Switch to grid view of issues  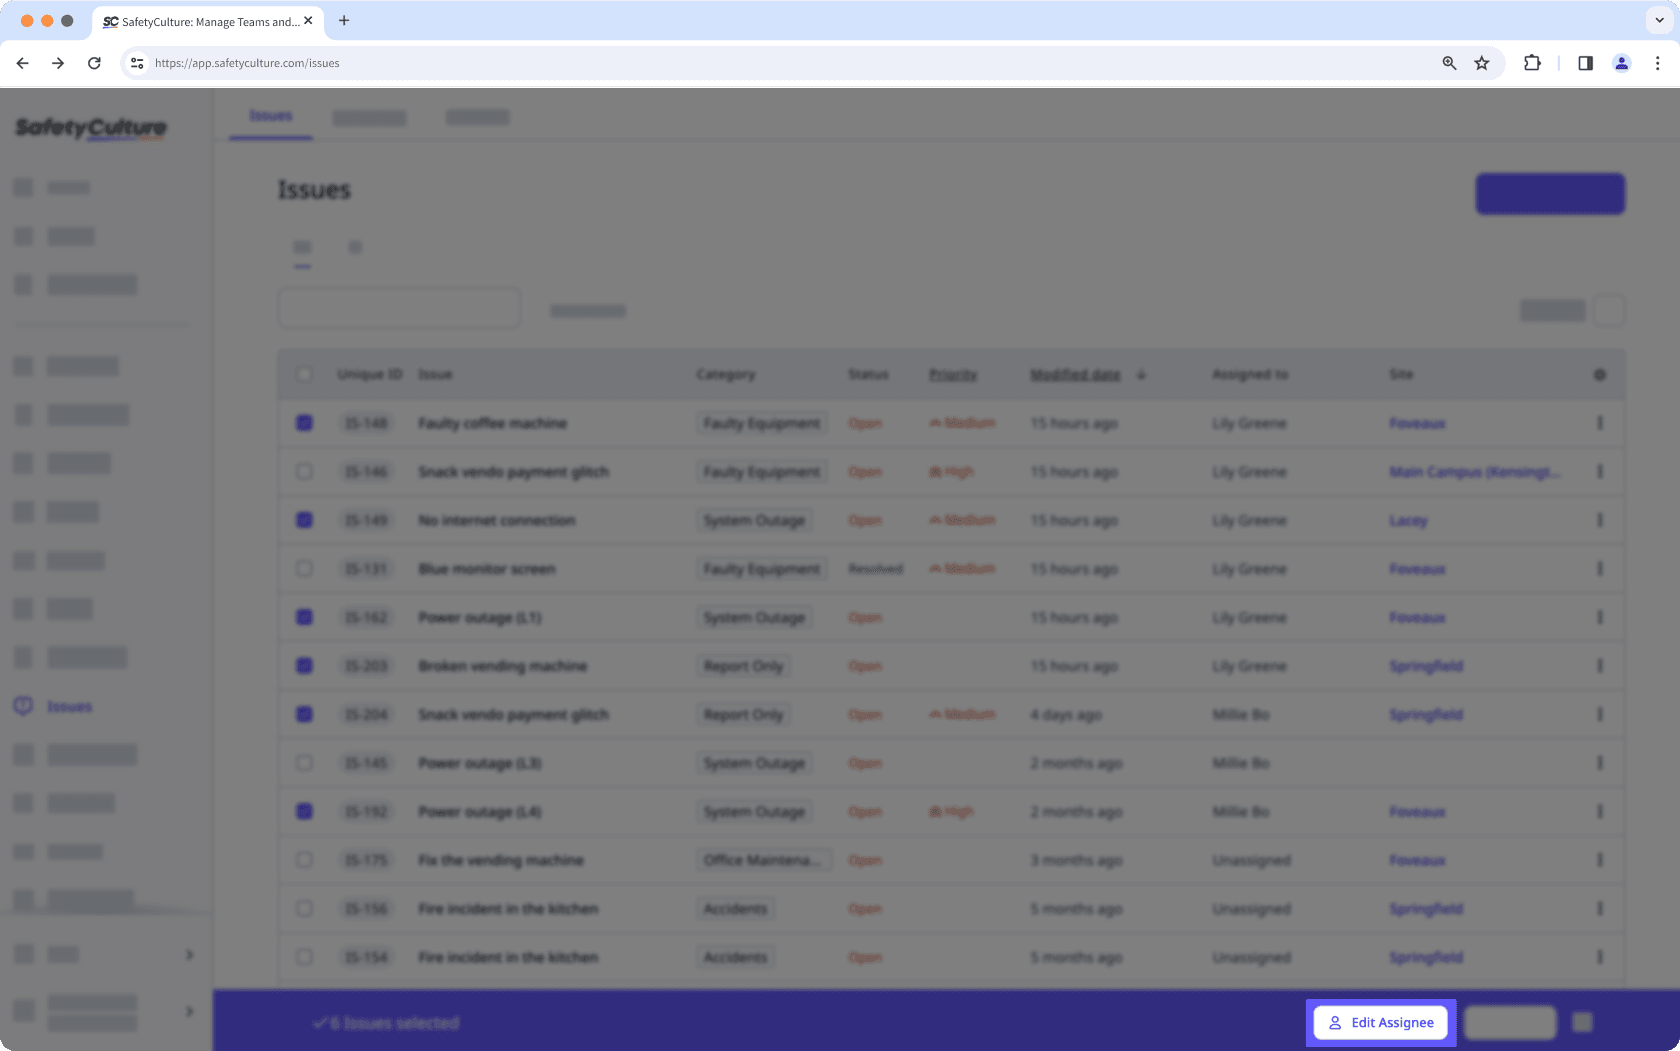355,247
